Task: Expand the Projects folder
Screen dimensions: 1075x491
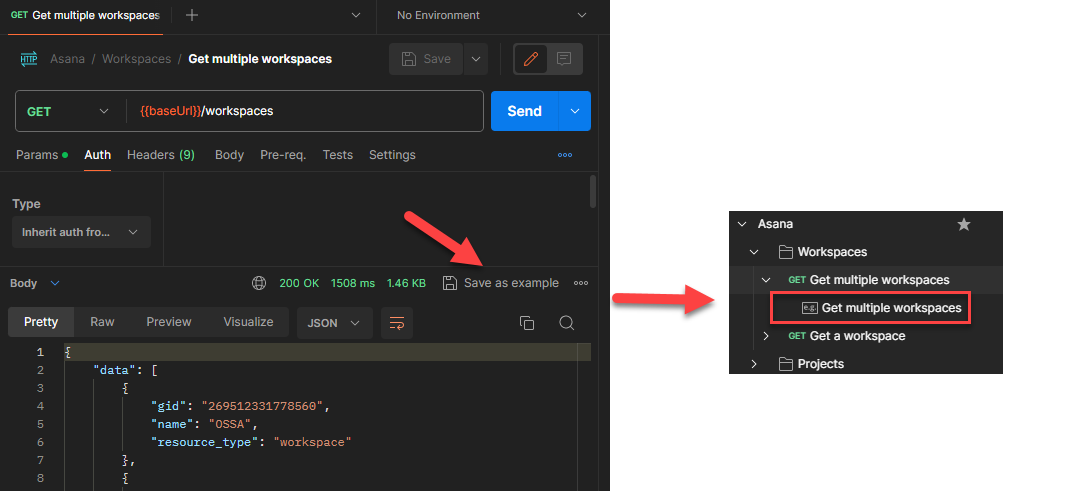Action: point(754,364)
